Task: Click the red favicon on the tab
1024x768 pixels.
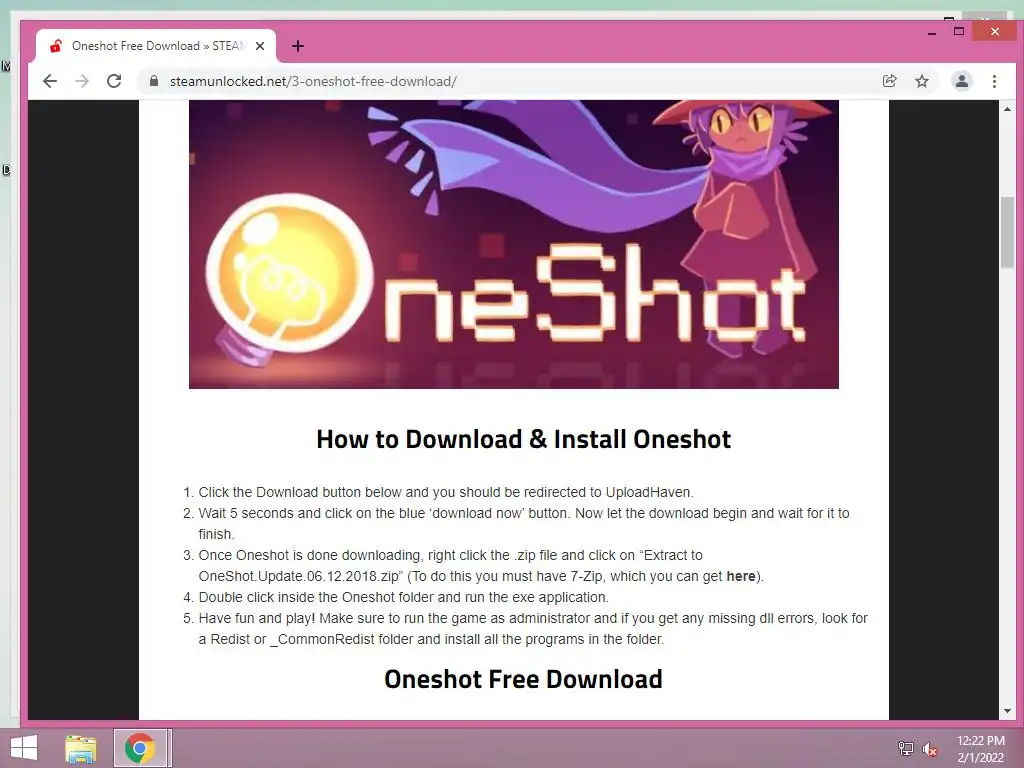Action: coord(56,46)
